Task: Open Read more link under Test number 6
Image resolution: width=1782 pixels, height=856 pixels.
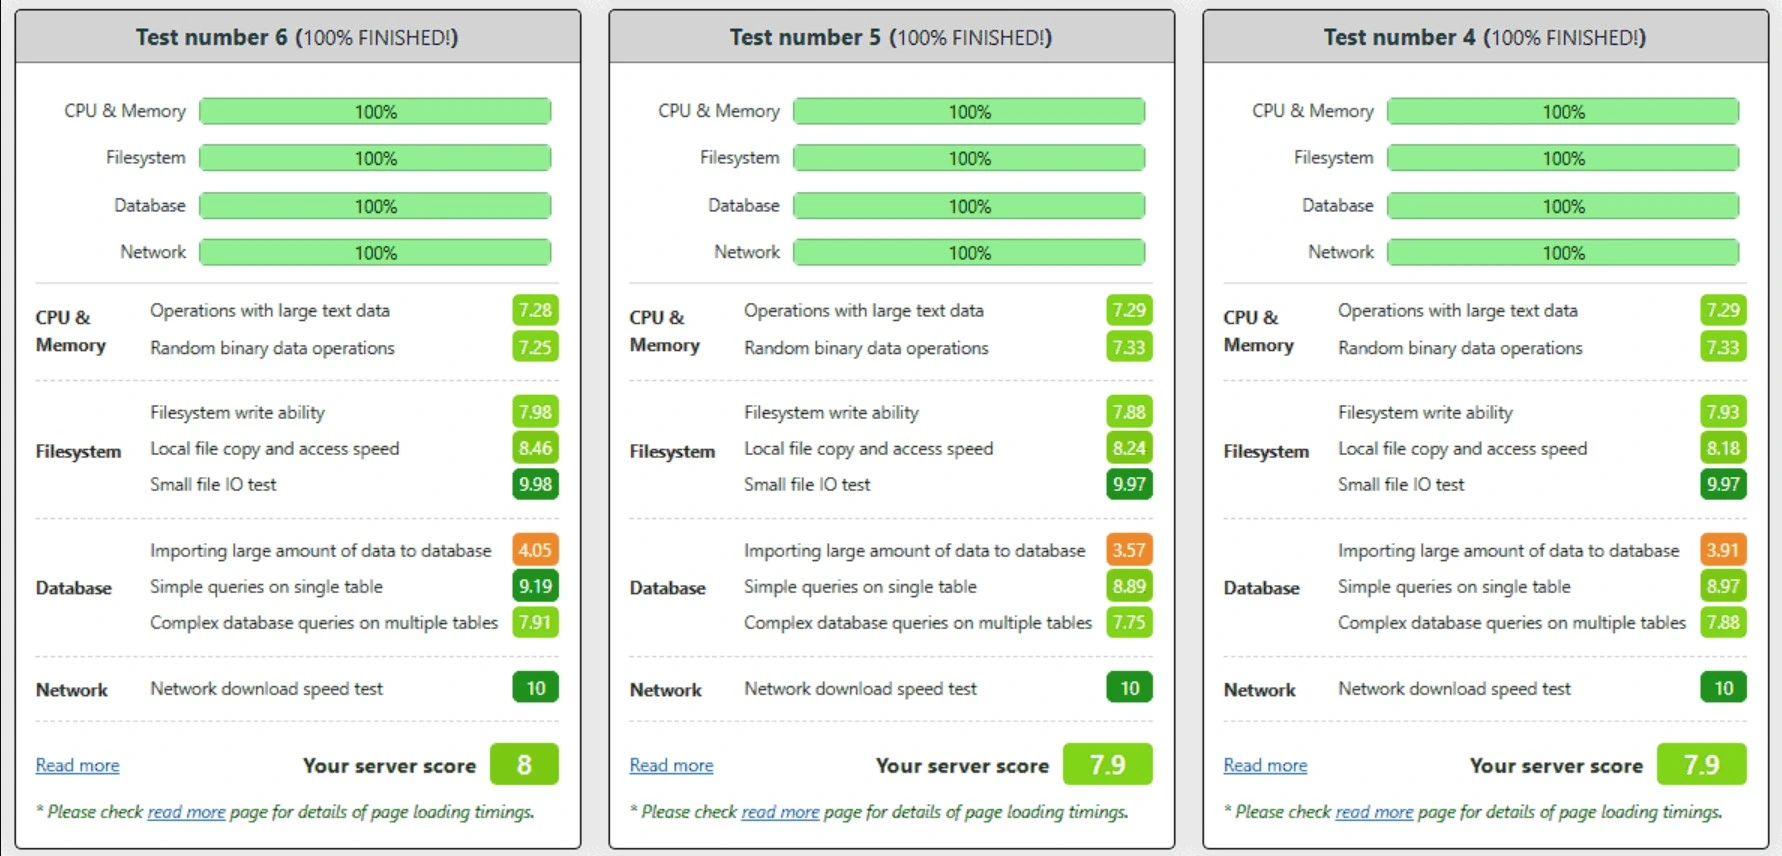Action: pos(77,765)
